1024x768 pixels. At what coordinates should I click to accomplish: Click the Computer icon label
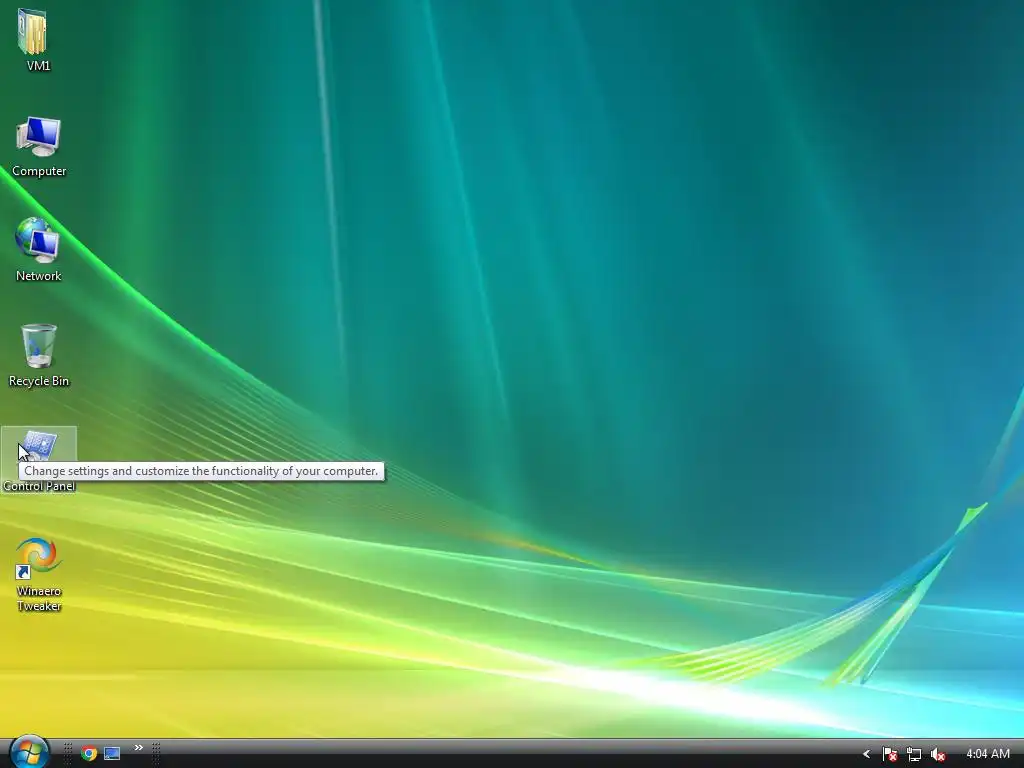pyautogui.click(x=39, y=170)
